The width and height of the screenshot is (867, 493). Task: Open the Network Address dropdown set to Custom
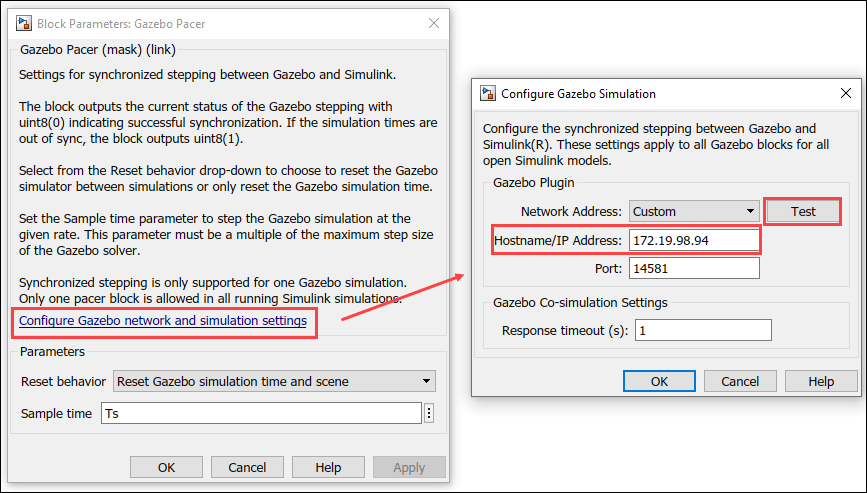692,211
